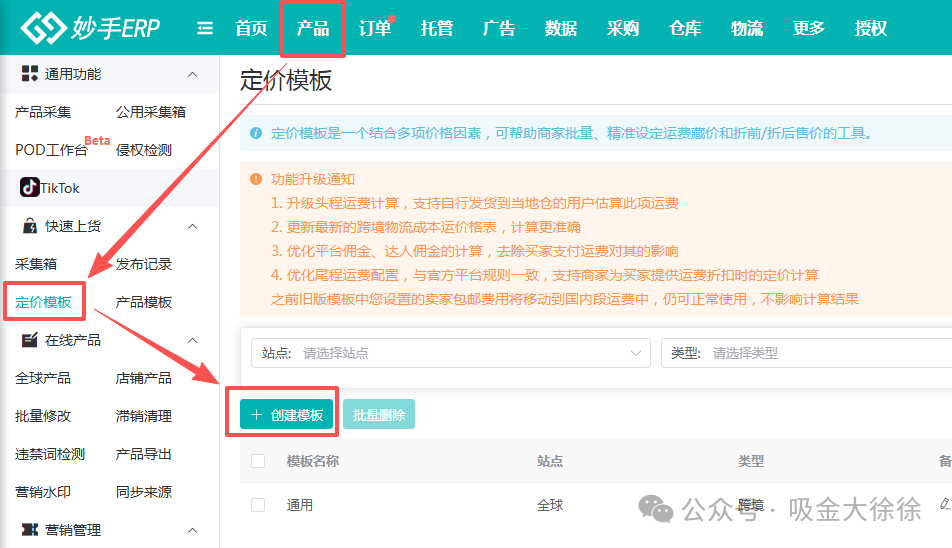Click the 类型 column header
The height and width of the screenshot is (548, 952).
pyautogui.click(x=751, y=461)
